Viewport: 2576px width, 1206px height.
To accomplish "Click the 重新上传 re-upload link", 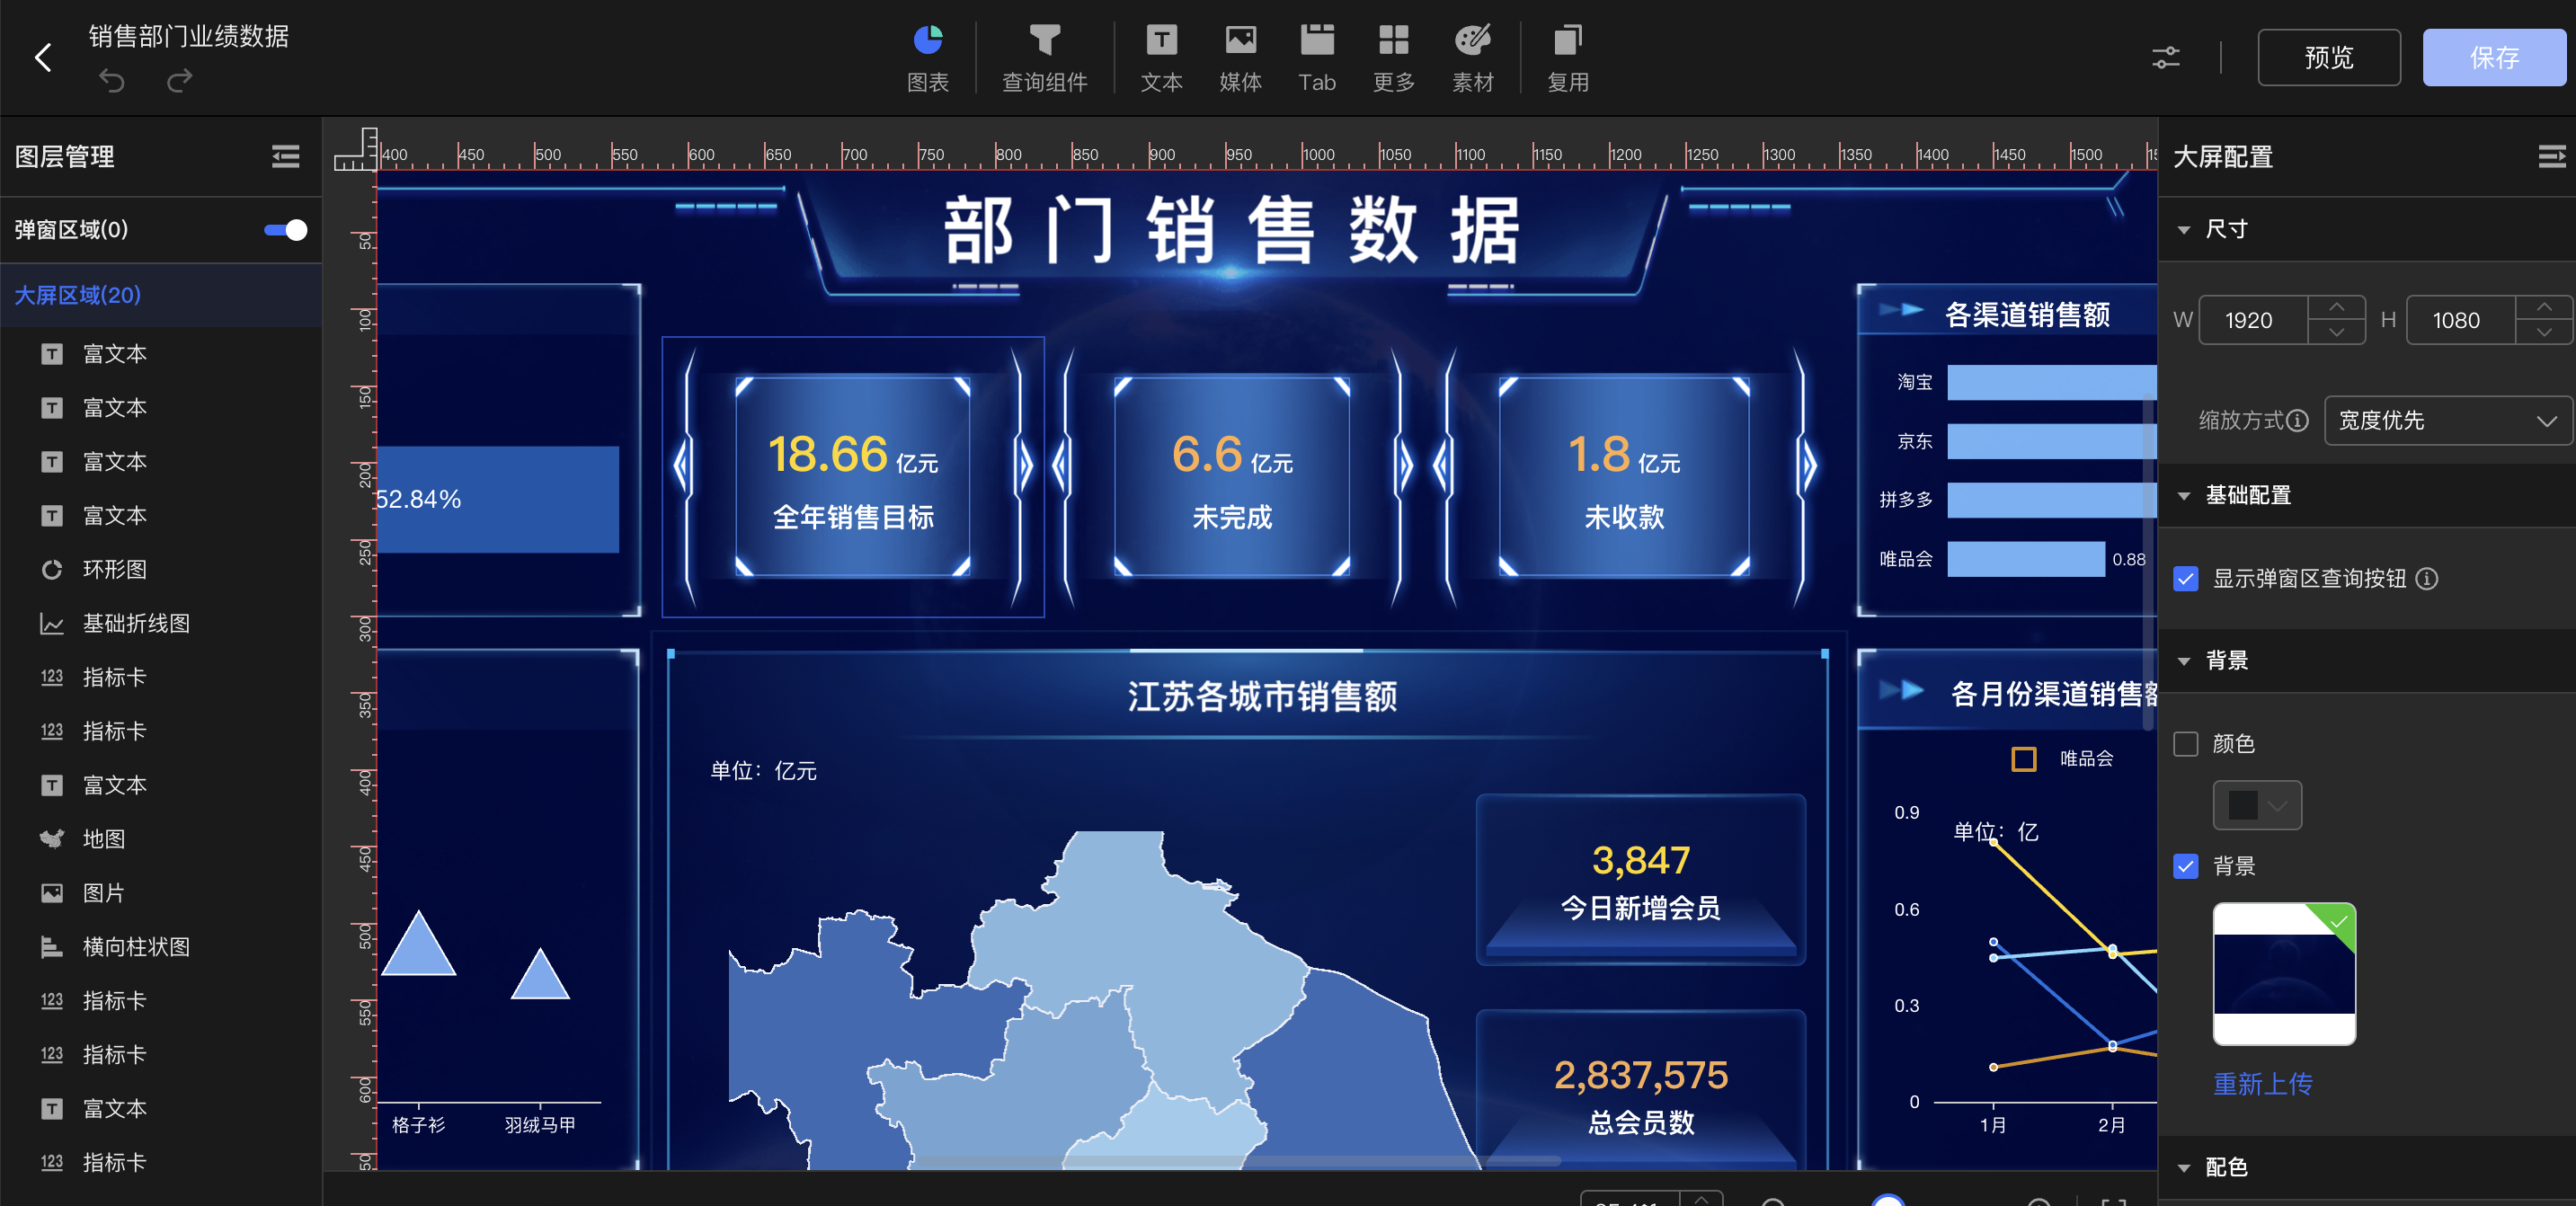I will coord(2262,1084).
